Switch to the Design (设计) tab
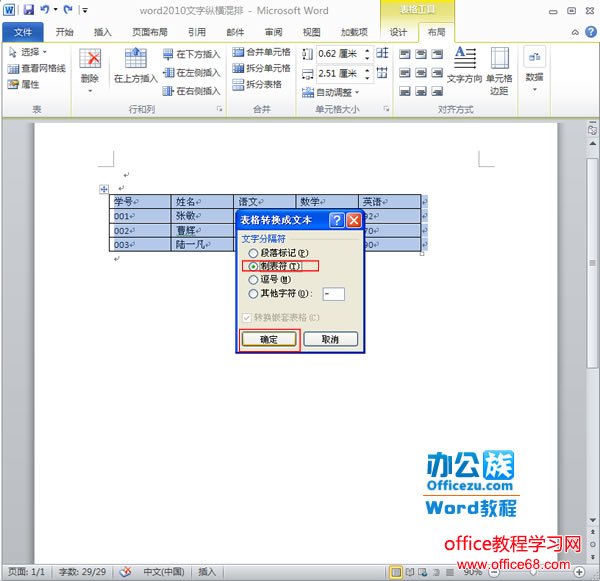This screenshot has width=600, height=581. click(398, 32)
